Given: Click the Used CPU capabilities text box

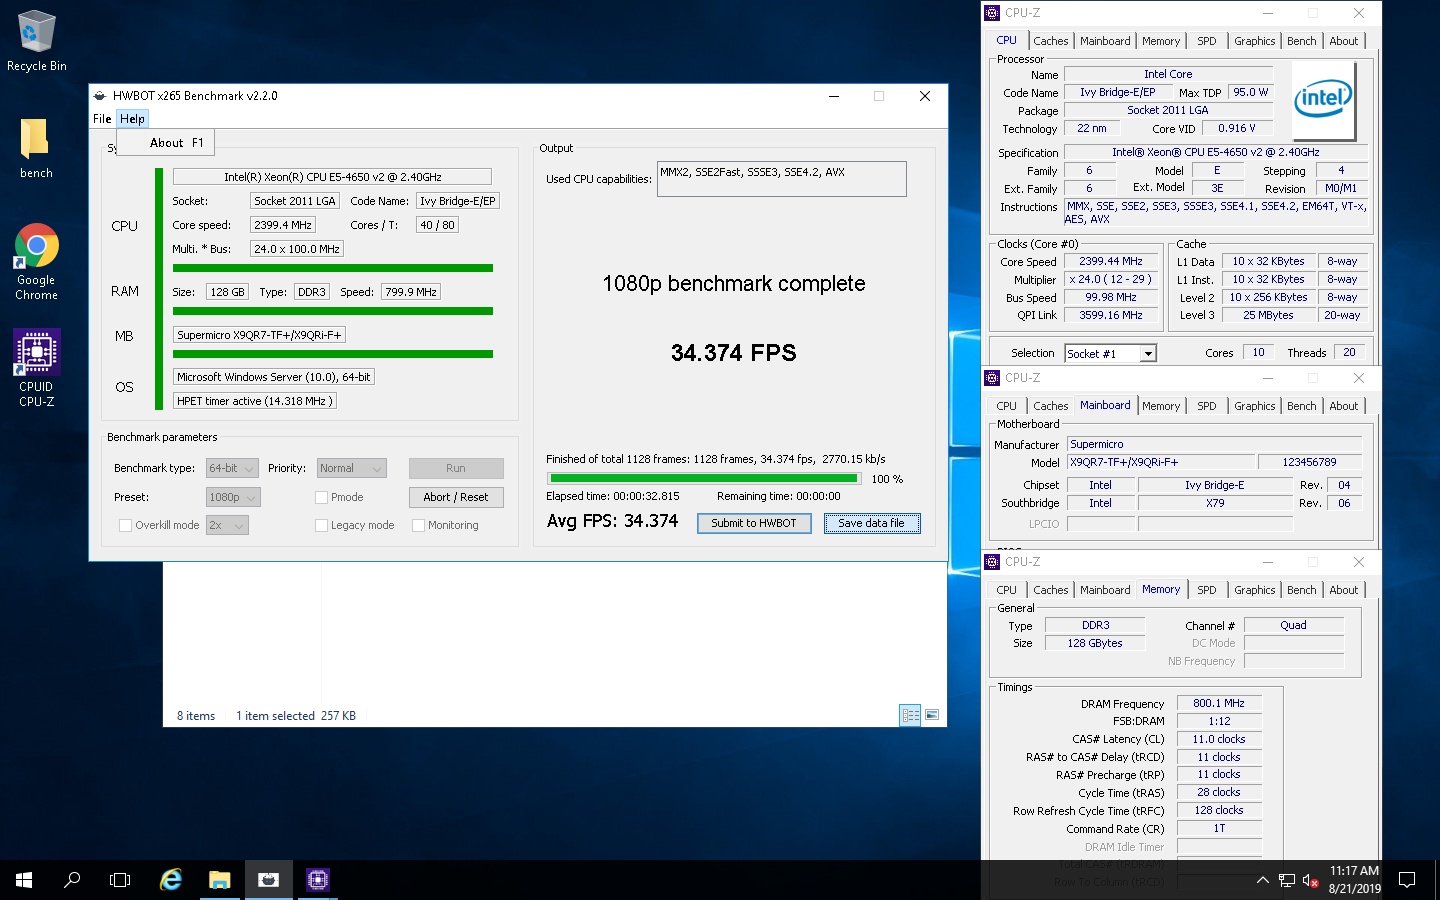Looking at the screenshot, I should point(781,179).
